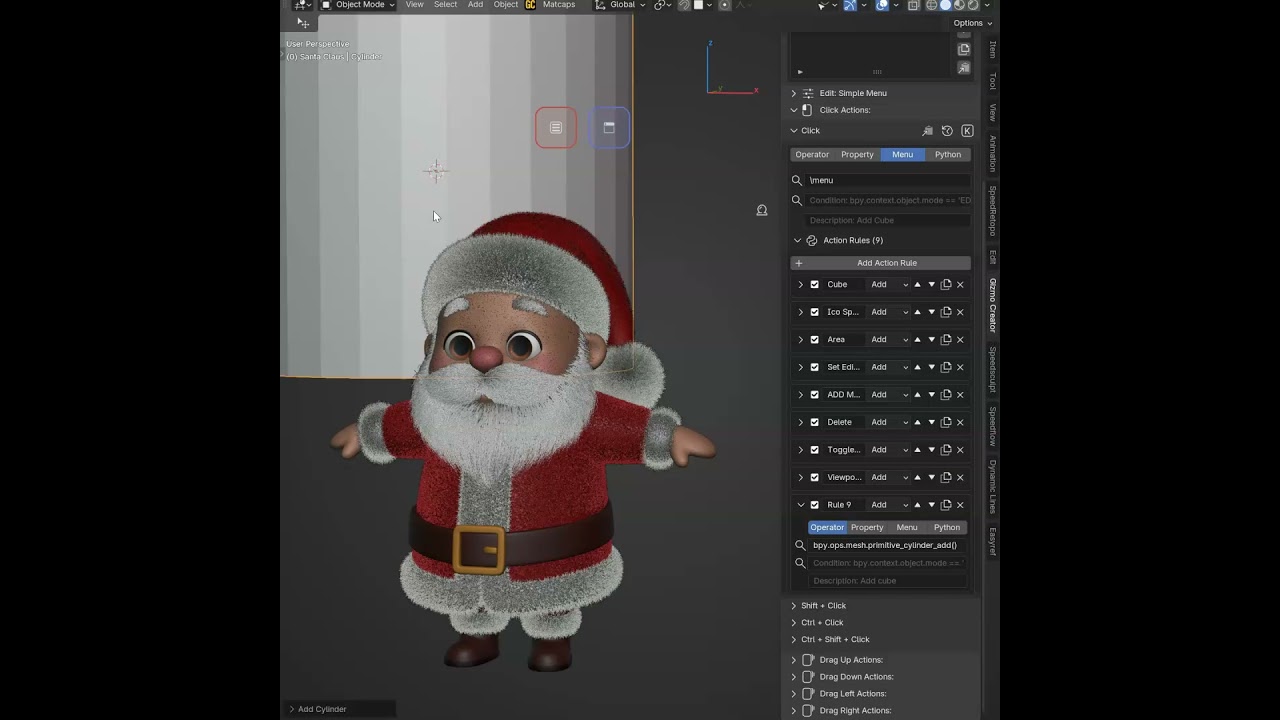Toggle the Rule 9 enabled checkbox

point(814,505)
